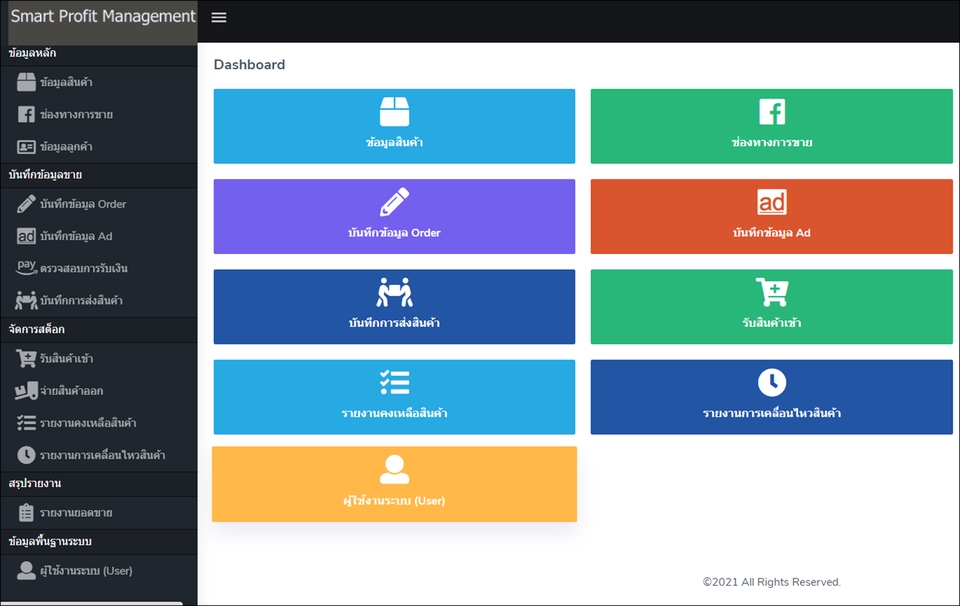
Task: Click the จัดการสต็อก section header in sidebar
Action: [37, 329]
